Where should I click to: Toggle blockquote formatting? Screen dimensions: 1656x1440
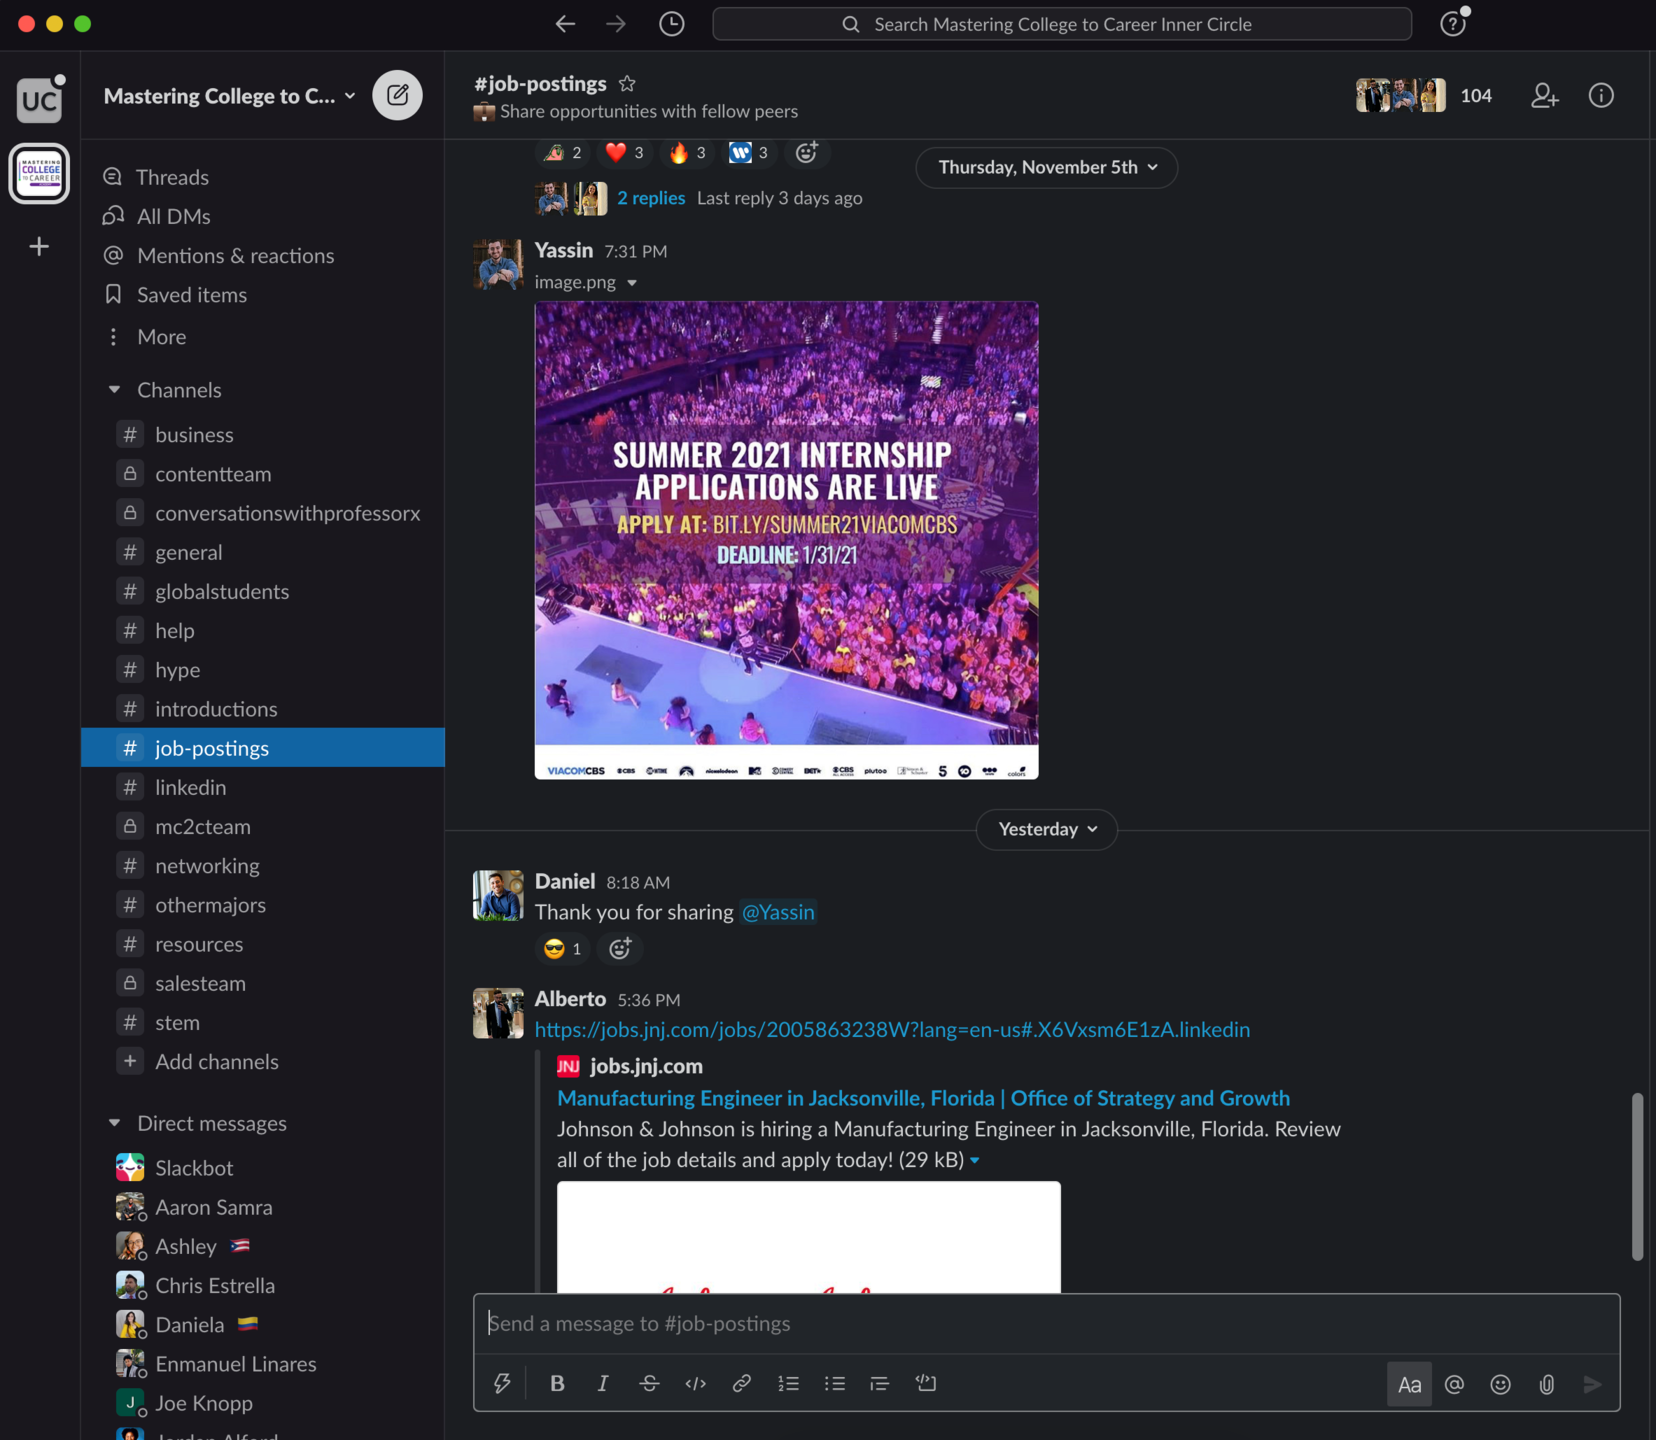[880, 1384]
